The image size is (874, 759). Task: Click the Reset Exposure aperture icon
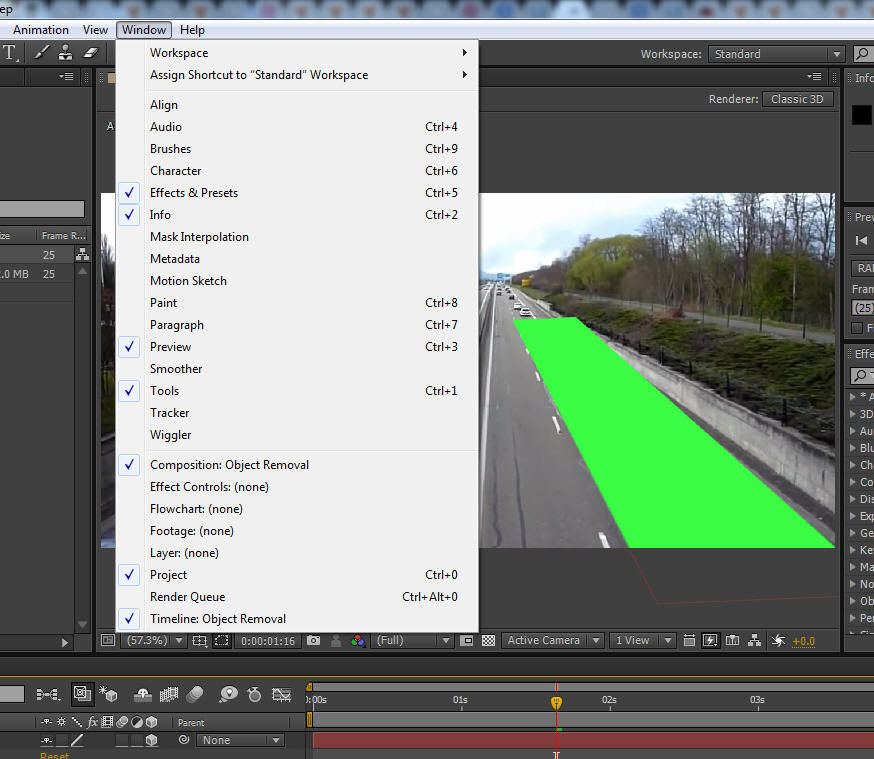point(778,641)
